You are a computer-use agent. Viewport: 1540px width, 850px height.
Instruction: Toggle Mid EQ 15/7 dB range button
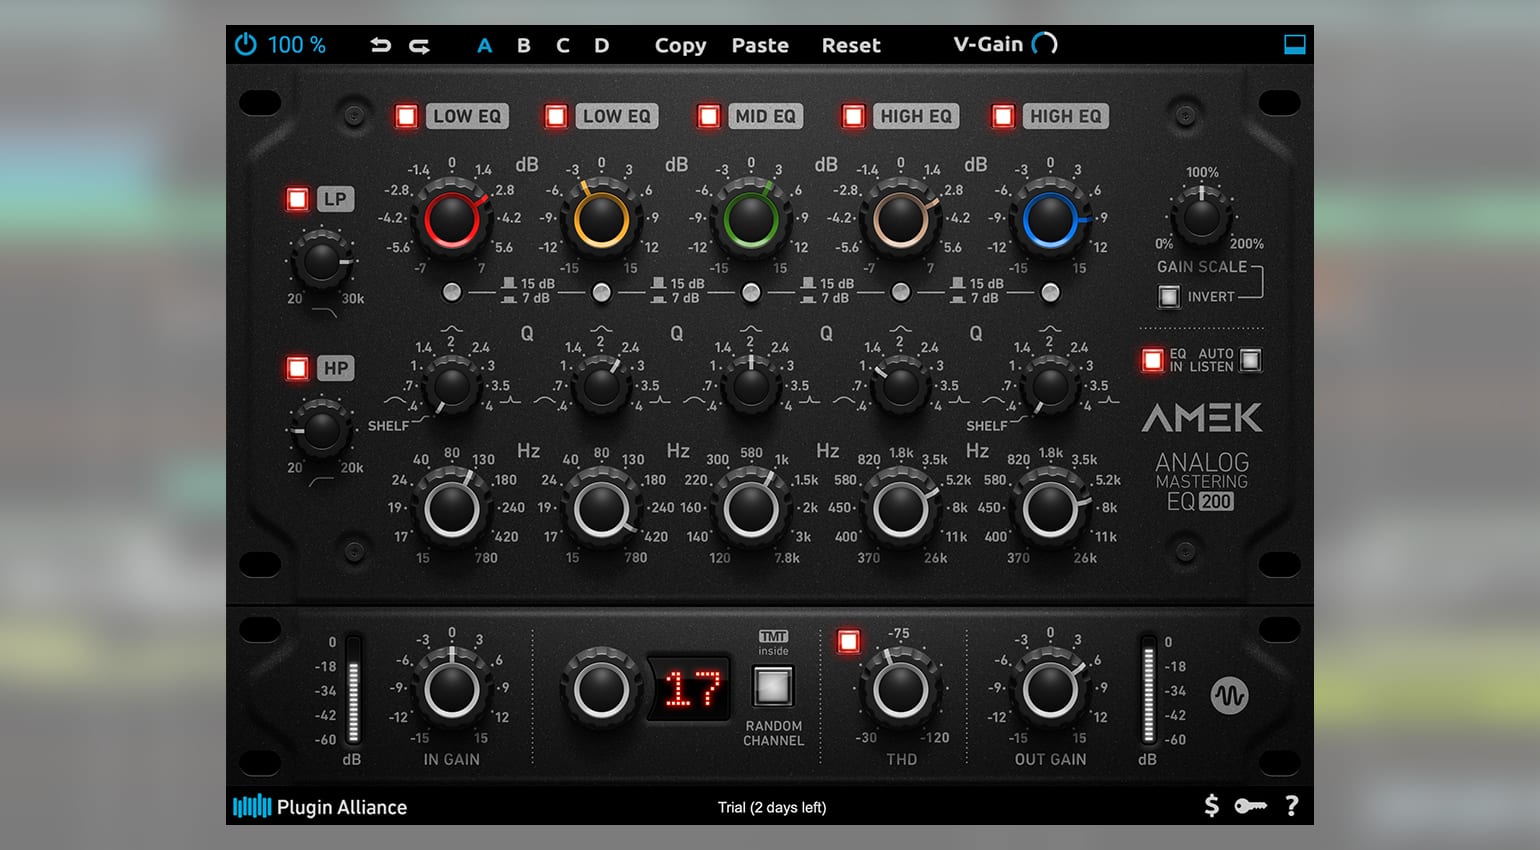point(751,292)
